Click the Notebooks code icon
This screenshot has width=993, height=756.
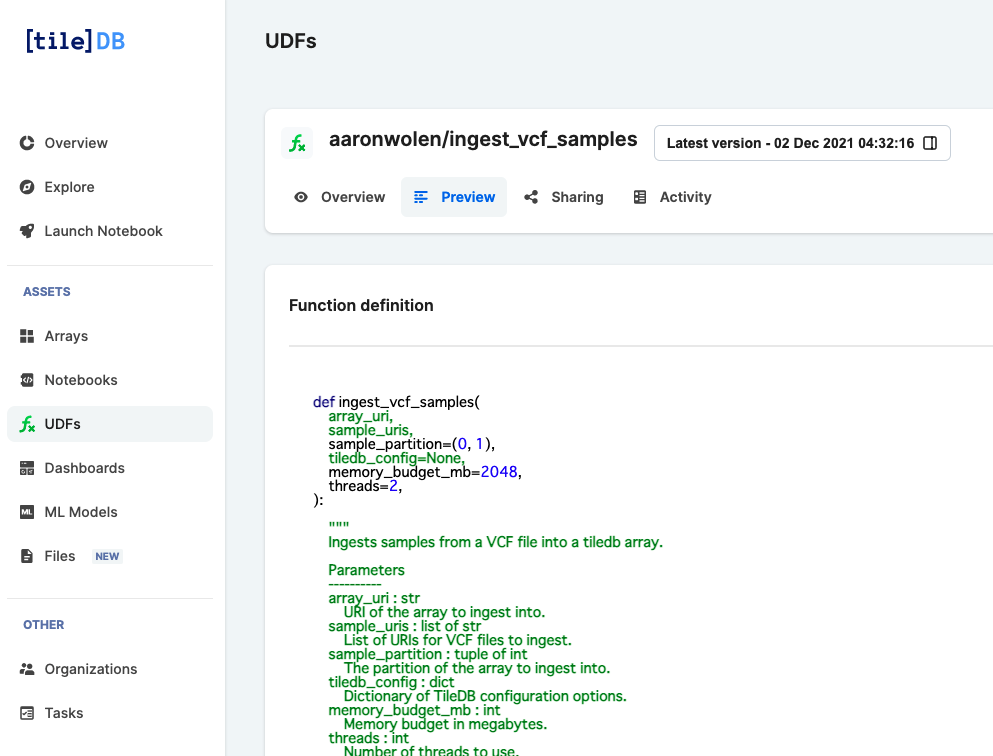click(28, 380)
